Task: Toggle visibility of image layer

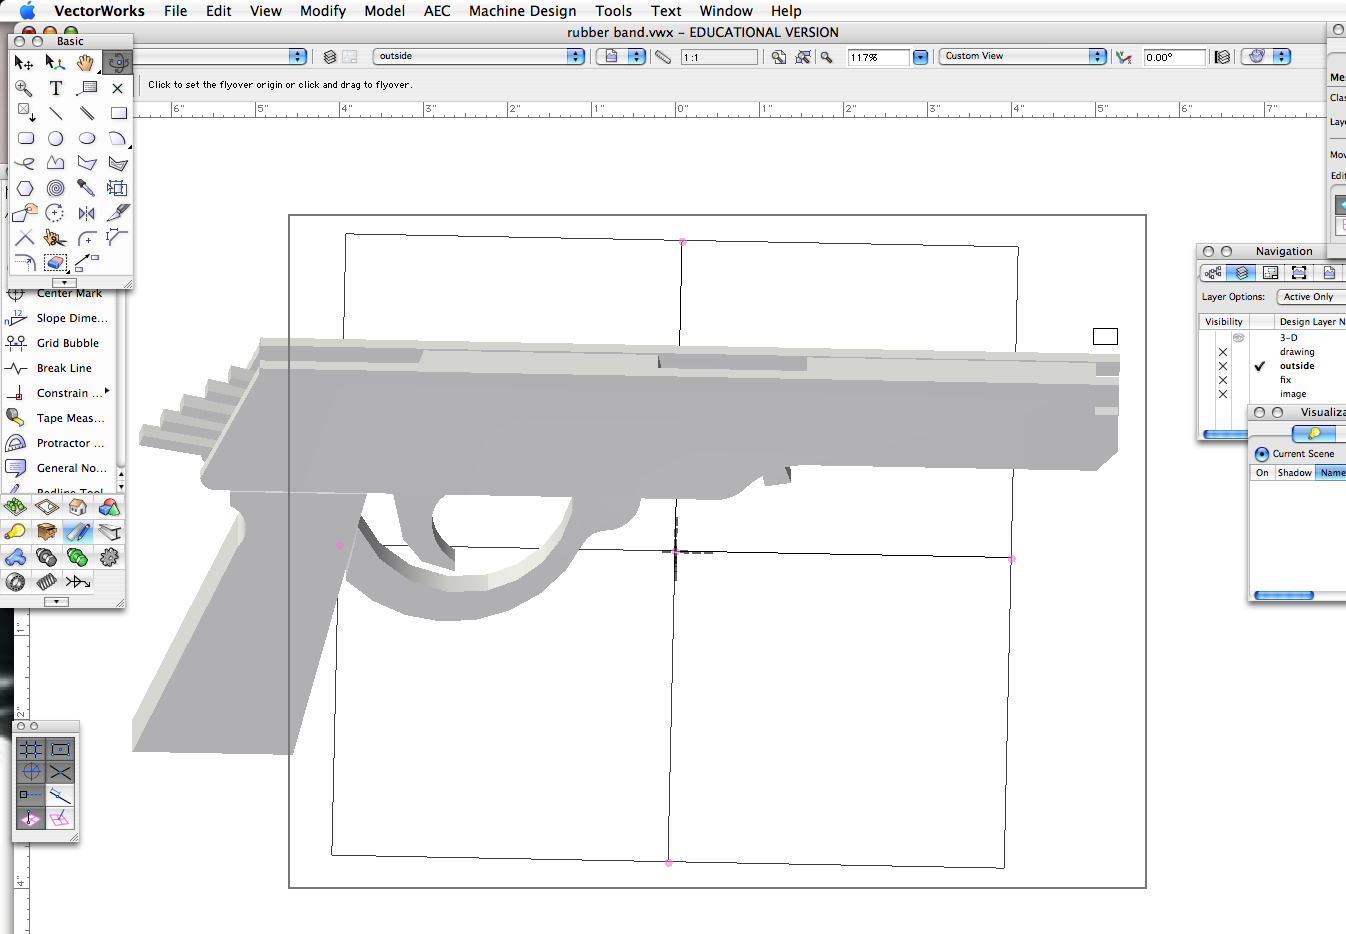Action: (x=1223, y=394)
